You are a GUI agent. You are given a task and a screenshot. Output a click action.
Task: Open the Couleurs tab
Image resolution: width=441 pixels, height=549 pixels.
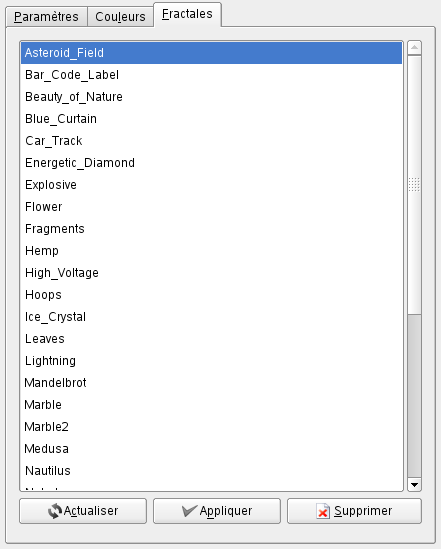point(120,16)
